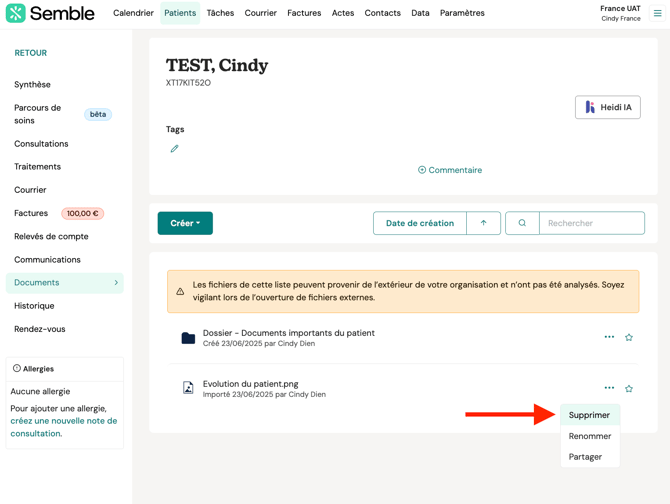Star the Evolution du patient.png file
The width and height of the screenshot is (670, 504).
point(629,388)
